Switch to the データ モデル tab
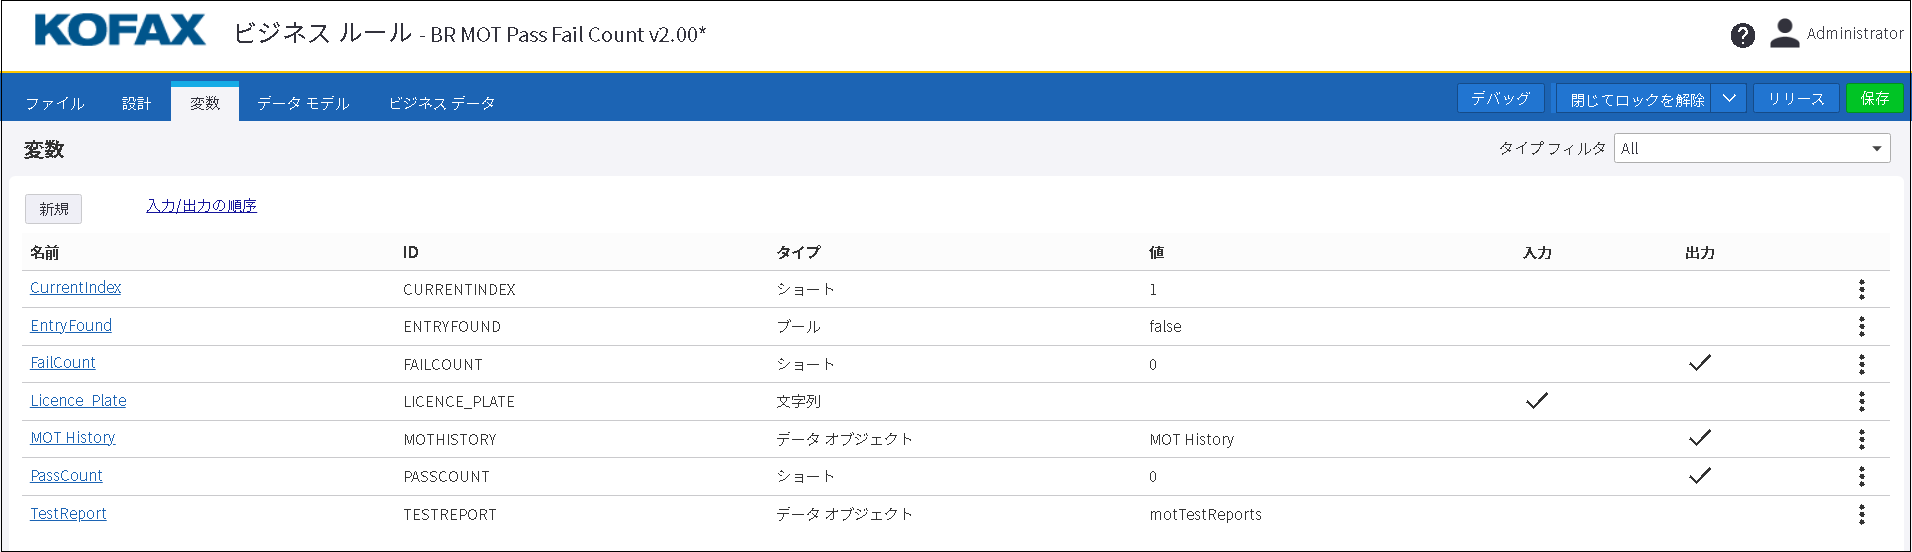The width and height of the screenshot is (1912, 552). click(303, 103)
